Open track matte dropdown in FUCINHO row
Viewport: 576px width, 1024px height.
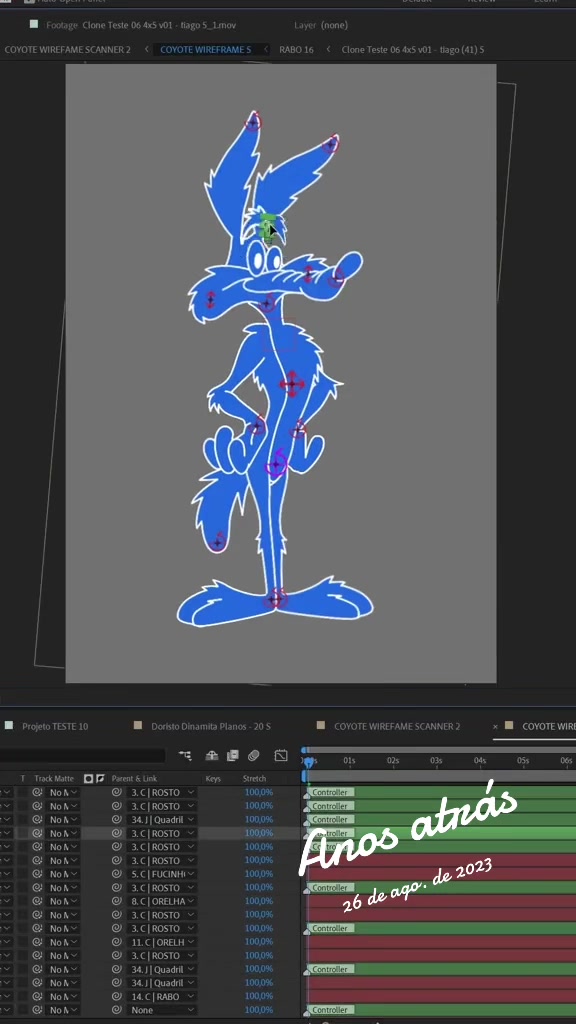click(63, 874)
